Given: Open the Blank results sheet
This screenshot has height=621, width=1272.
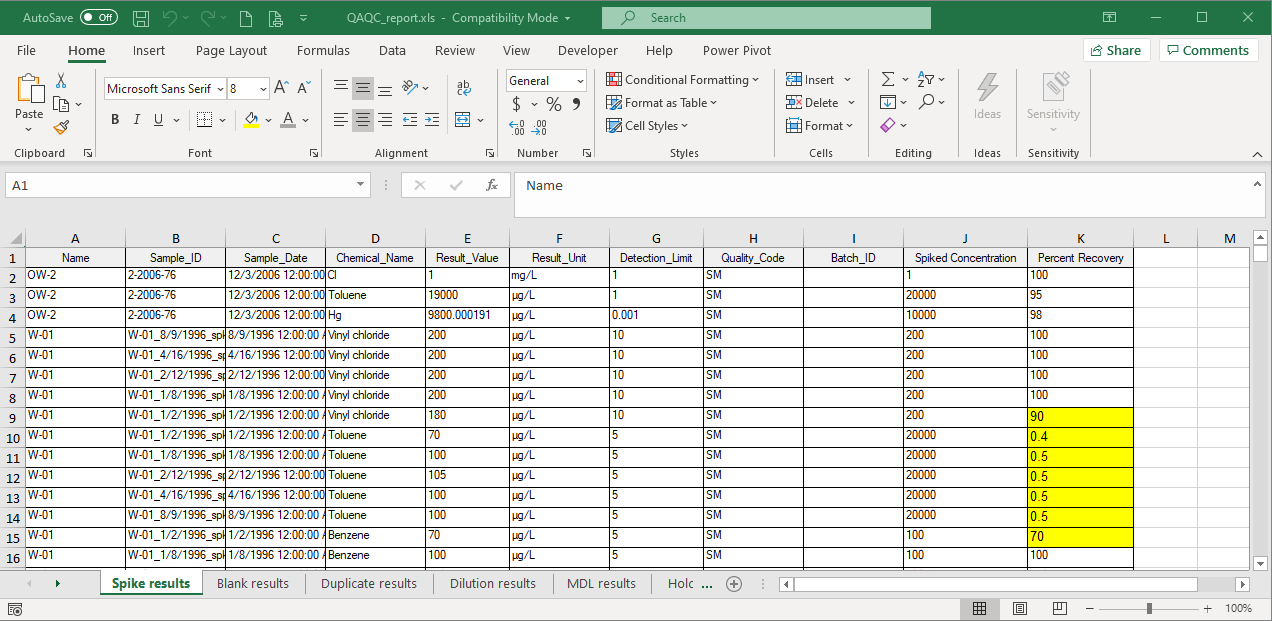Looking at the screenshot, I should 254,583.
